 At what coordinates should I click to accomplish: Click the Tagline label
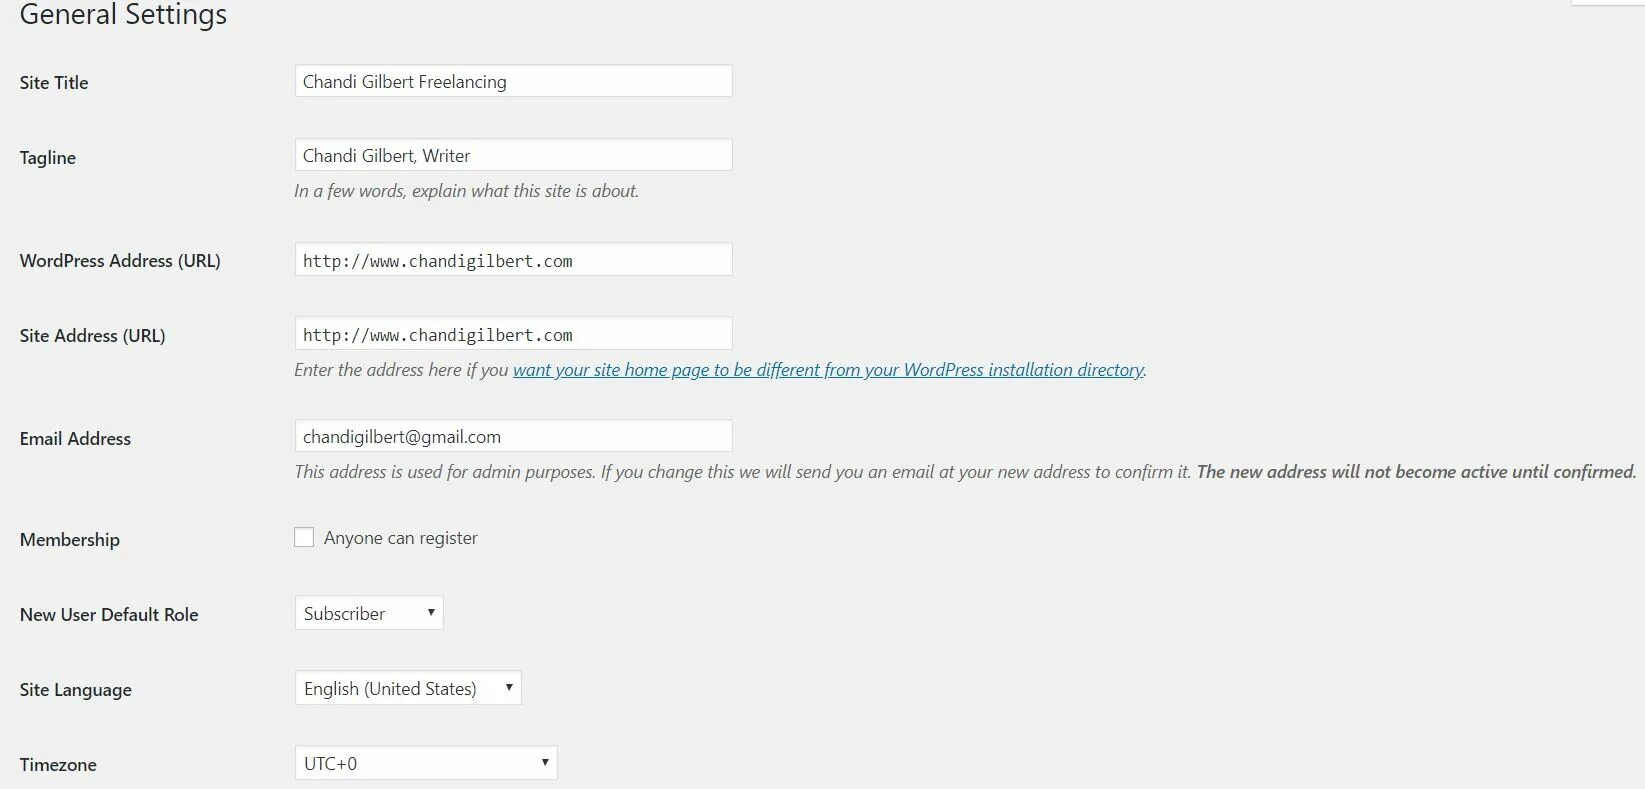pyautogui.click(x=48, y=158)
